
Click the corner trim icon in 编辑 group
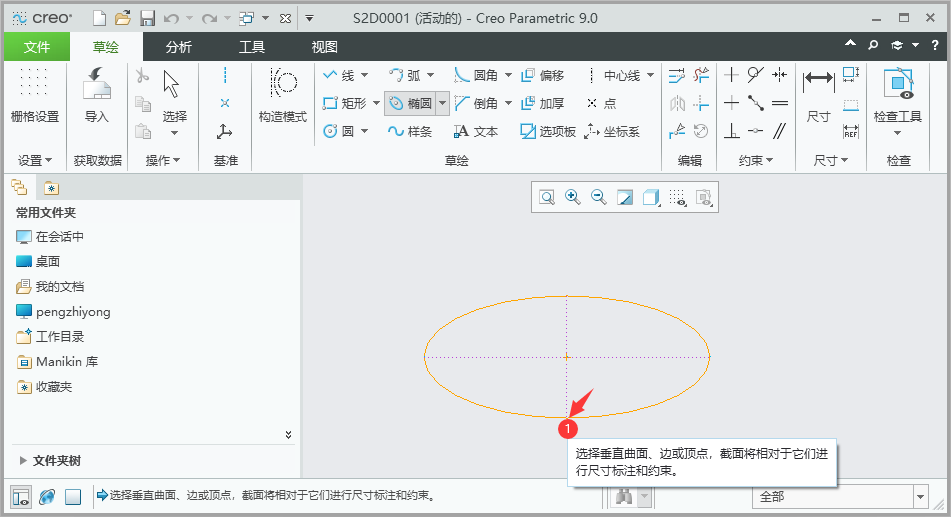pos(701,103)
